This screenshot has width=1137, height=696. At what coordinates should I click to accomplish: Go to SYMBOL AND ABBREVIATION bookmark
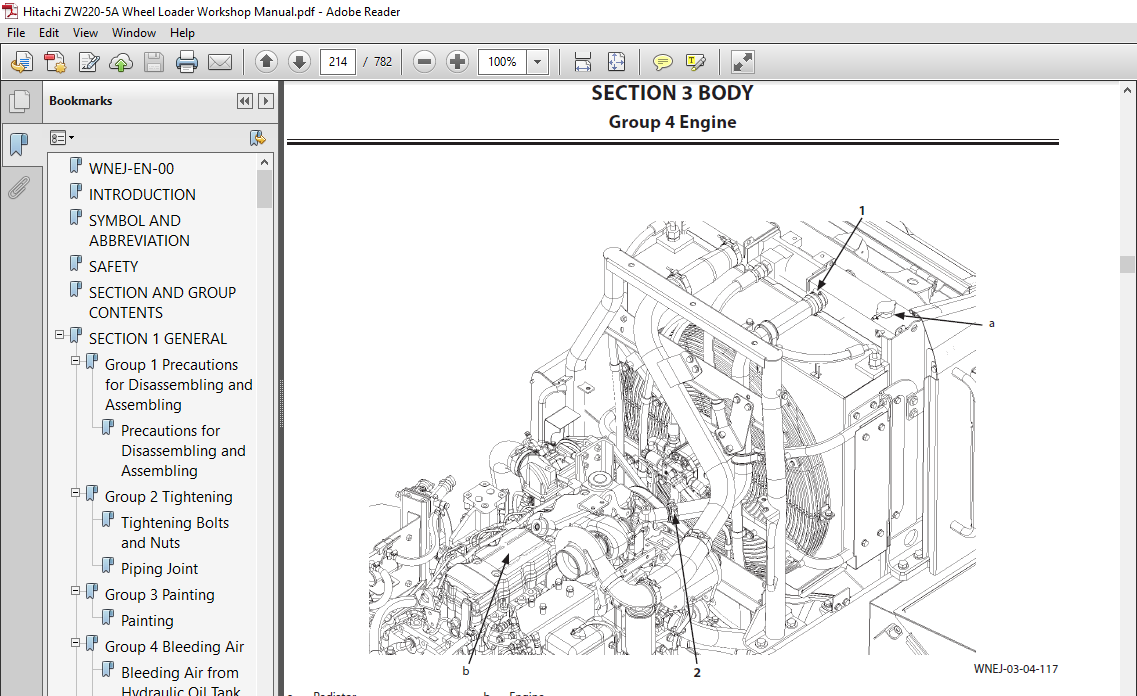pos(139,231)
